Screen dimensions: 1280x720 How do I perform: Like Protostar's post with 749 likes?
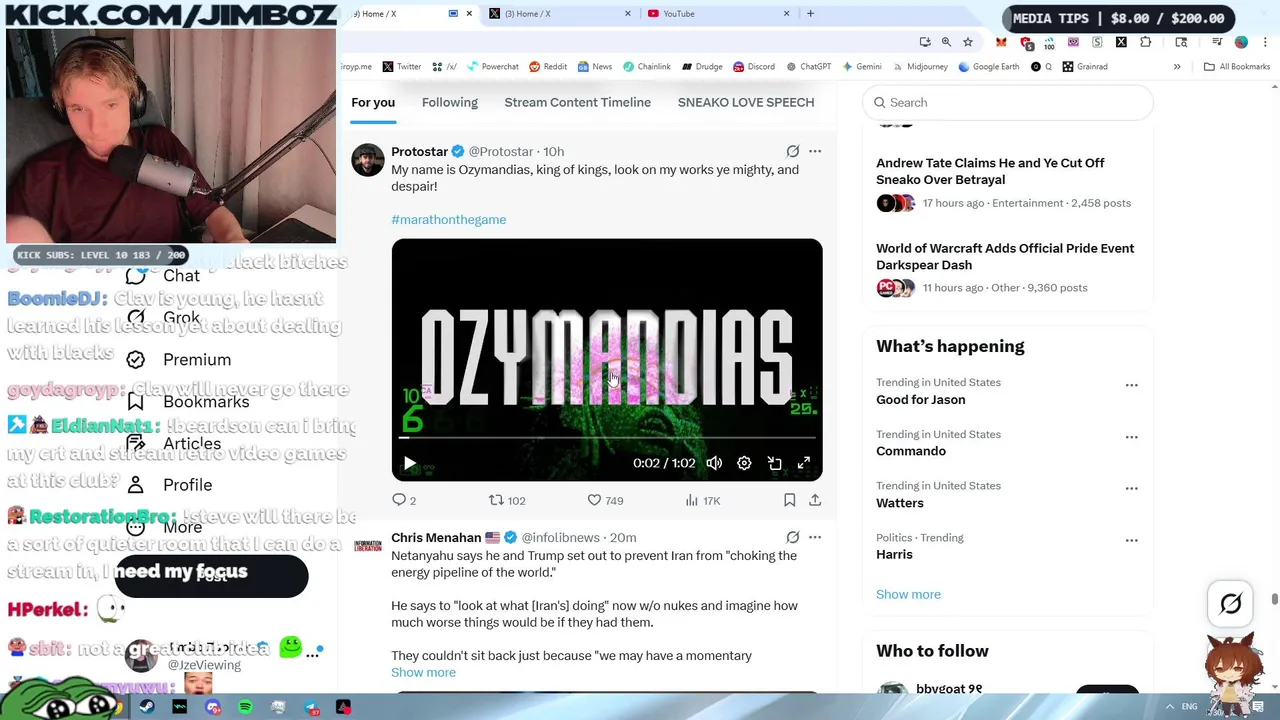pyautogui.click(x=605, y=500)
